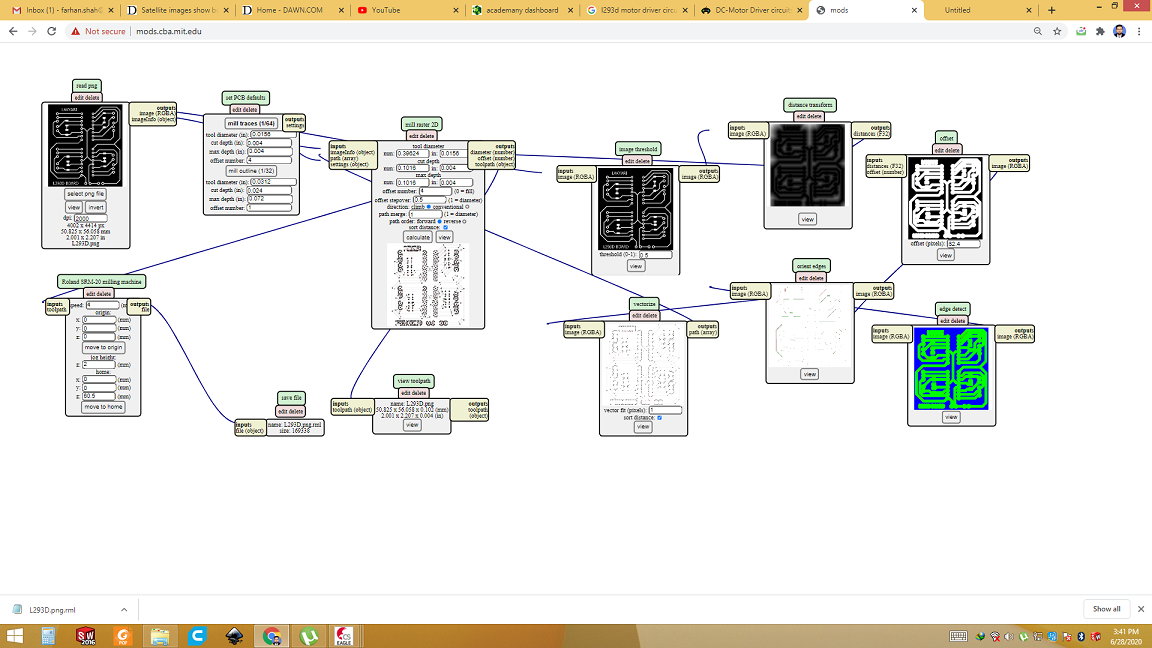The width and height of the screenshot is (1152, 648).
Task: Open touch keyboard tray icon
Action: [958, 636]
